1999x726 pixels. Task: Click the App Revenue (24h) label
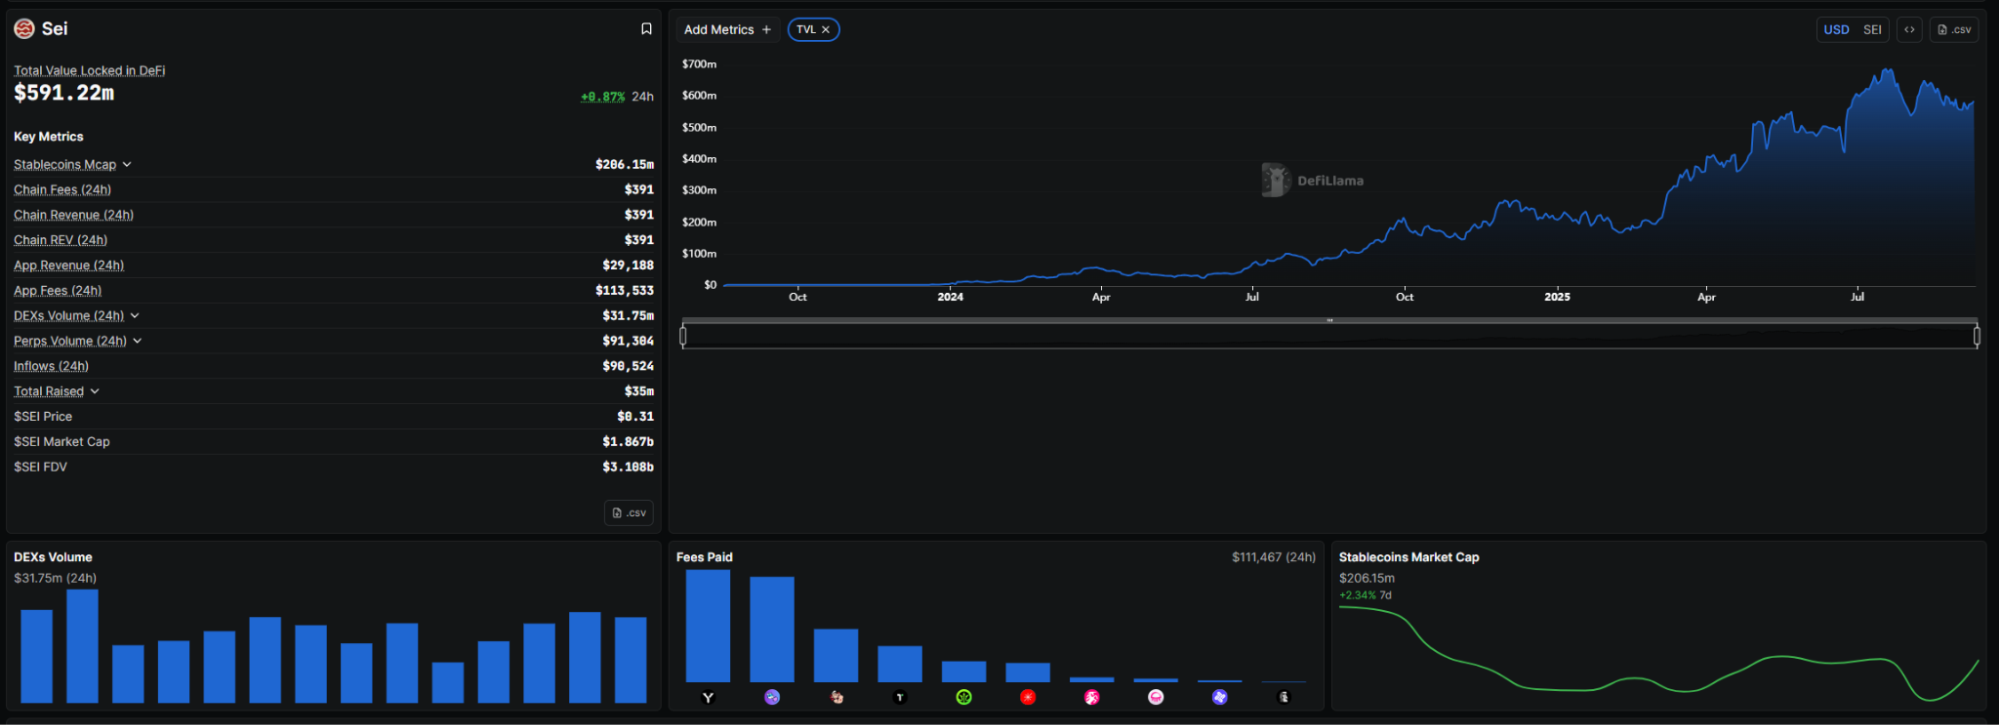[69, 266]
